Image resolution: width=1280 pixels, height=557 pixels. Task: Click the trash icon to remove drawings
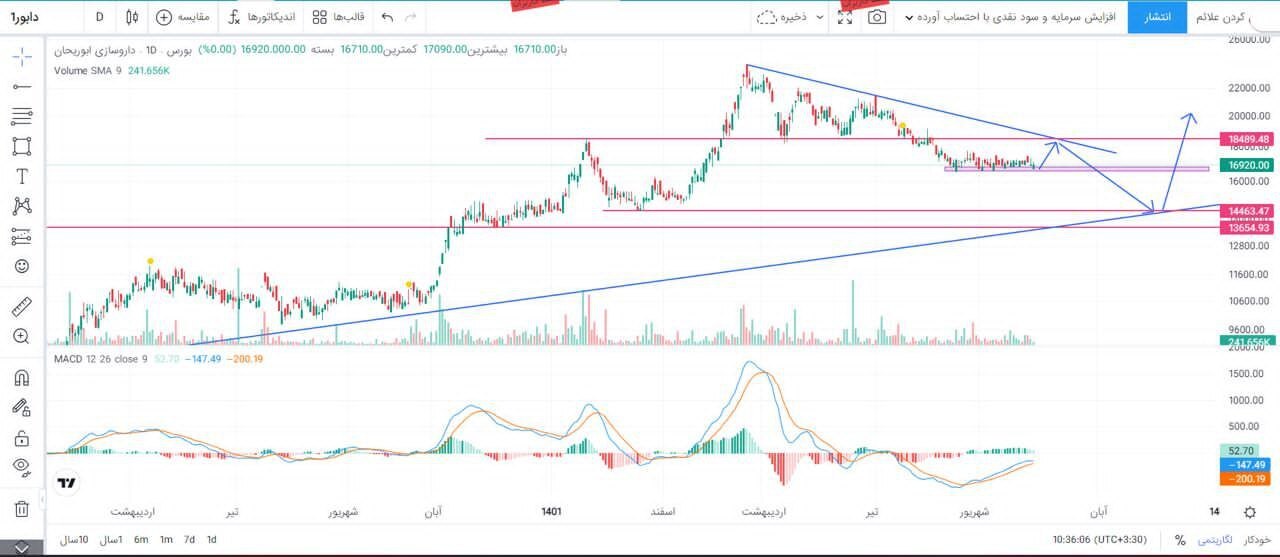21,509
